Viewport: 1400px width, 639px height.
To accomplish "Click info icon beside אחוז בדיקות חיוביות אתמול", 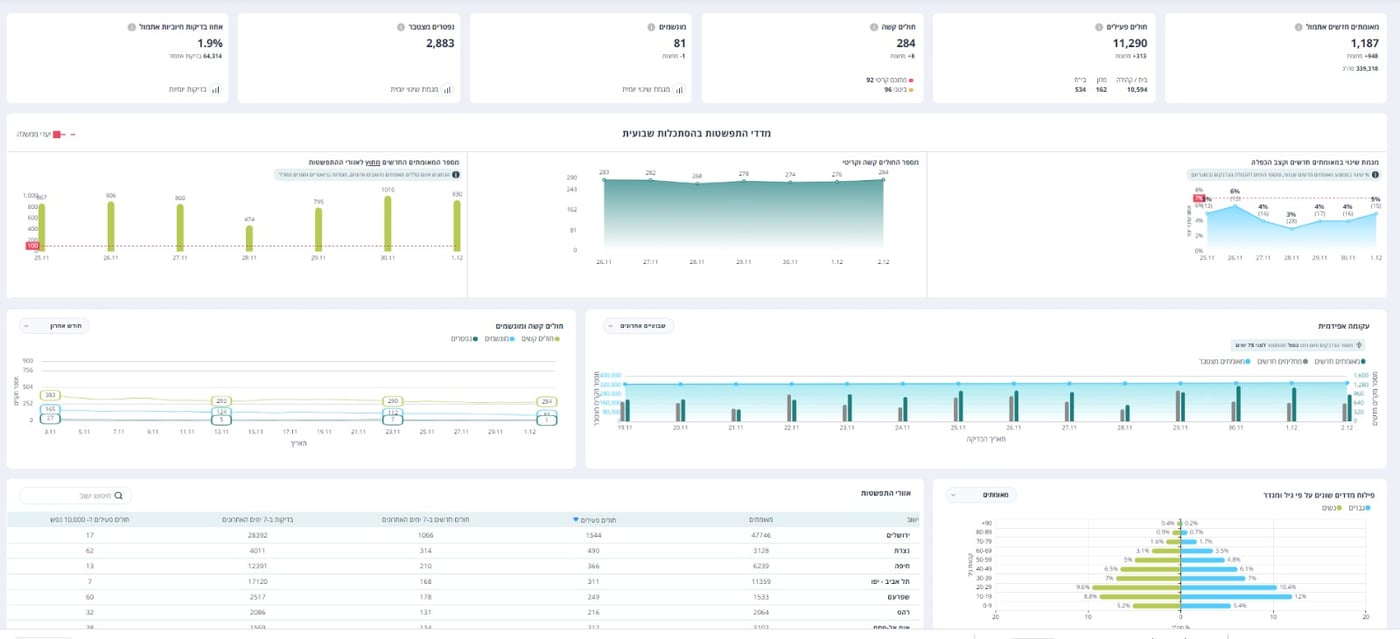I will [x=132, y=27].
